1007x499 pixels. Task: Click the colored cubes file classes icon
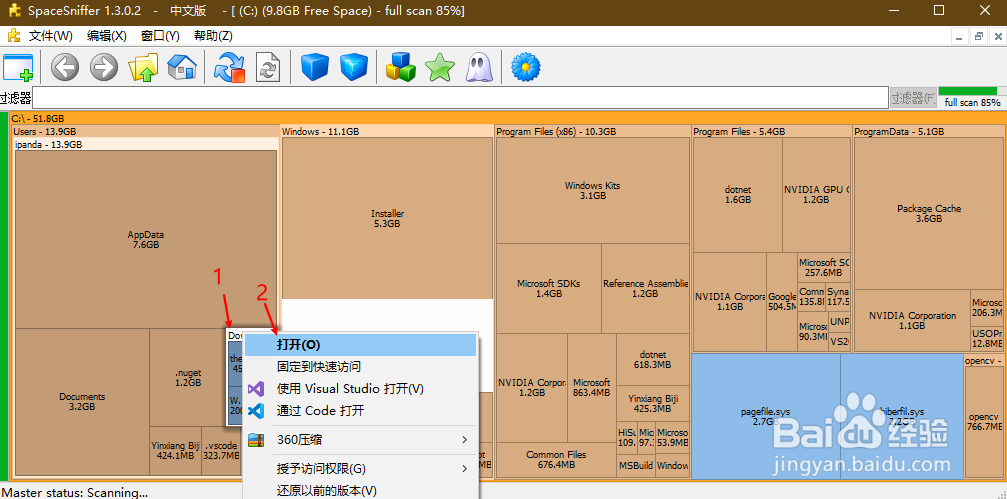point(401,67)
